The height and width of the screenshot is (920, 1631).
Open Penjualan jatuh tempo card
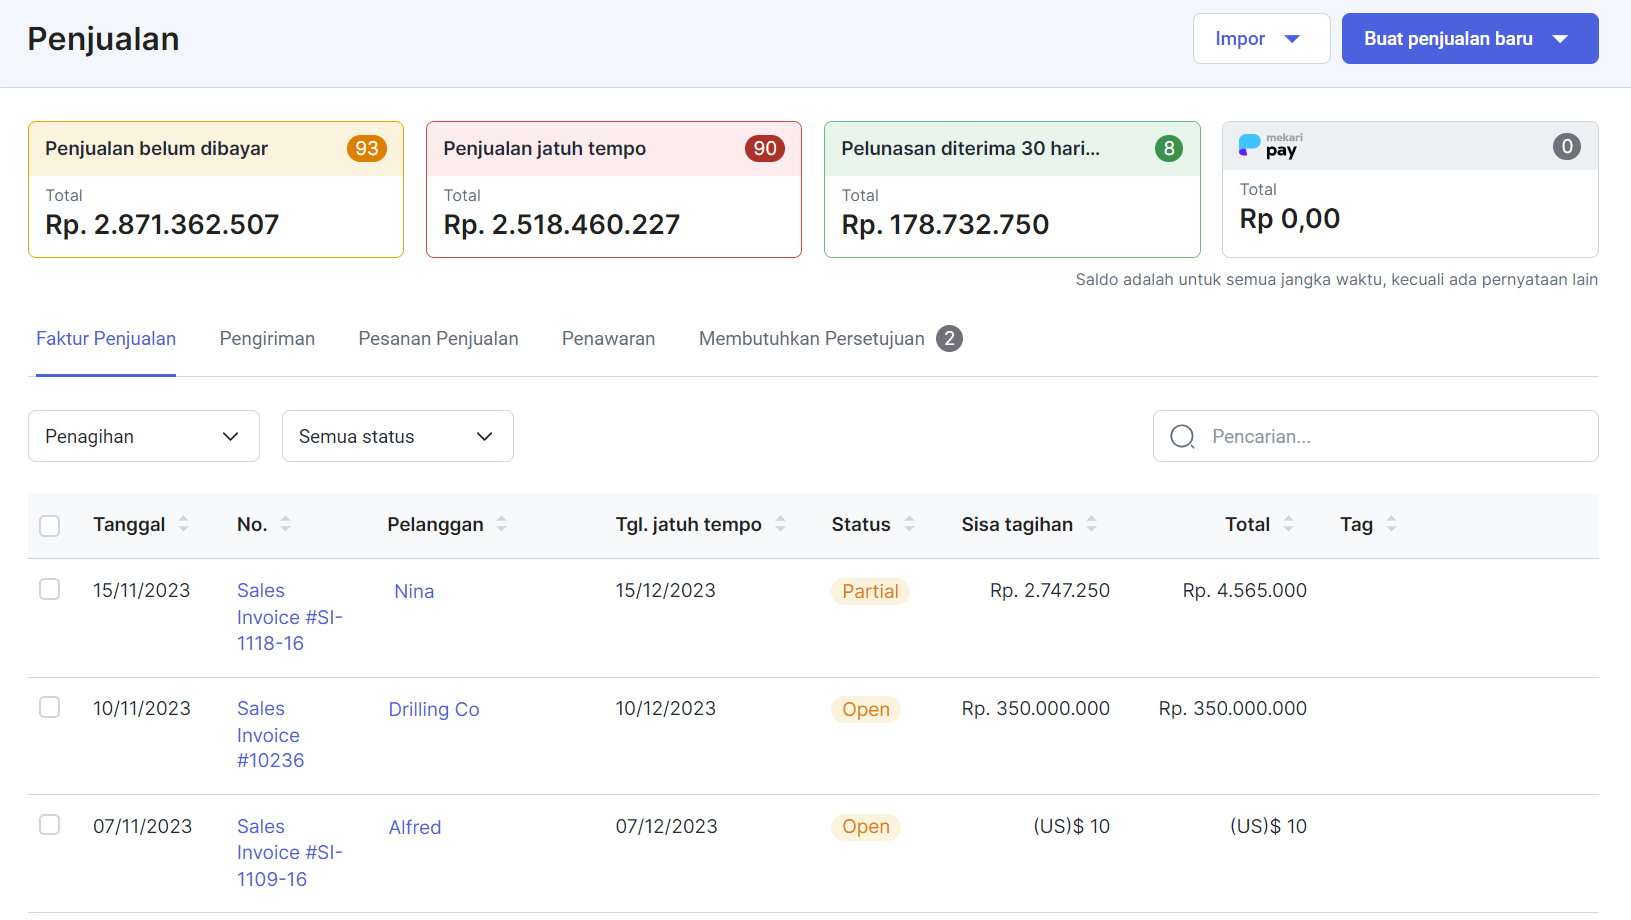[x=614, y=190]
